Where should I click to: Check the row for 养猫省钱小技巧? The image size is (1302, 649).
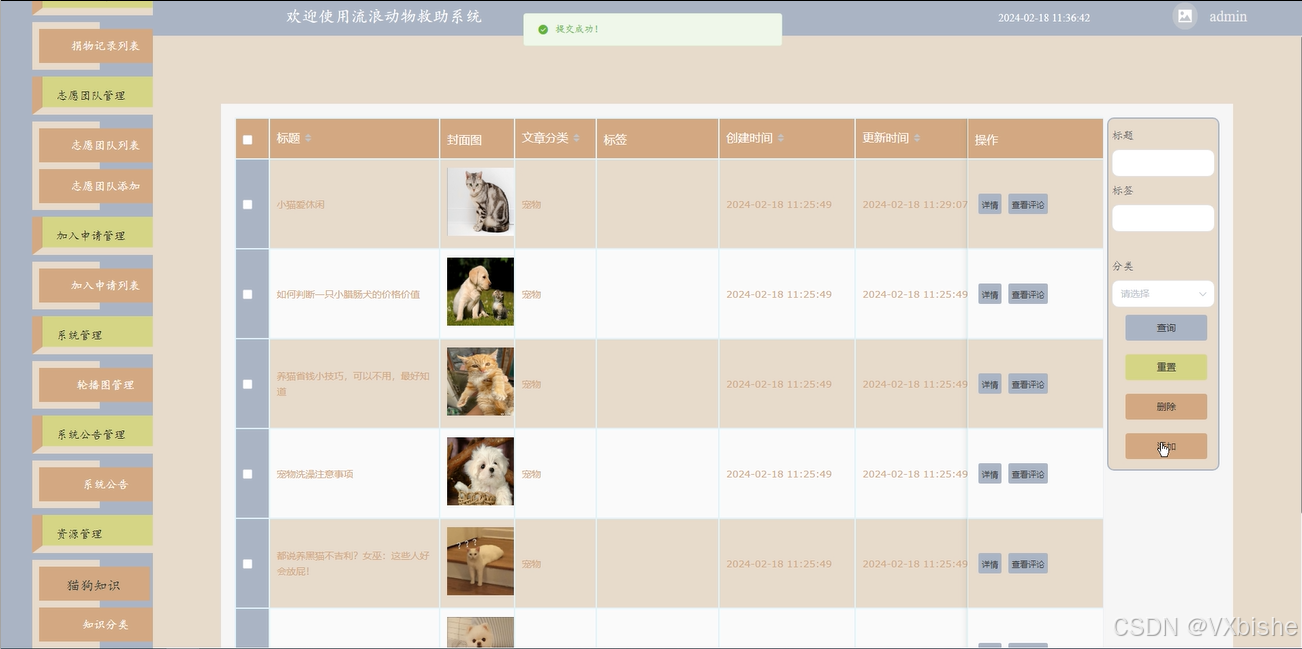point(248,384)
